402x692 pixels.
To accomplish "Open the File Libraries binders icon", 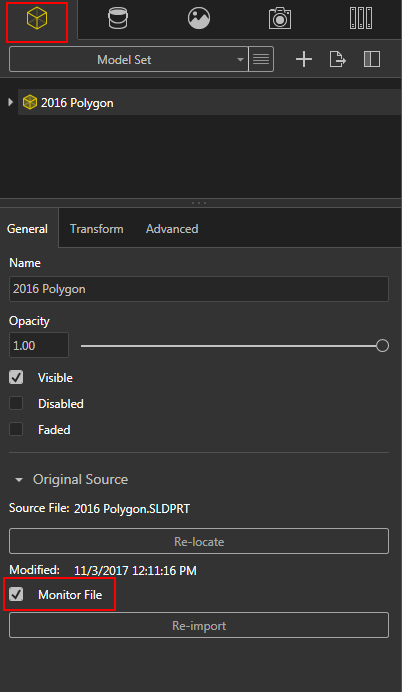I will pyautogui.click(x=361, y=19).
